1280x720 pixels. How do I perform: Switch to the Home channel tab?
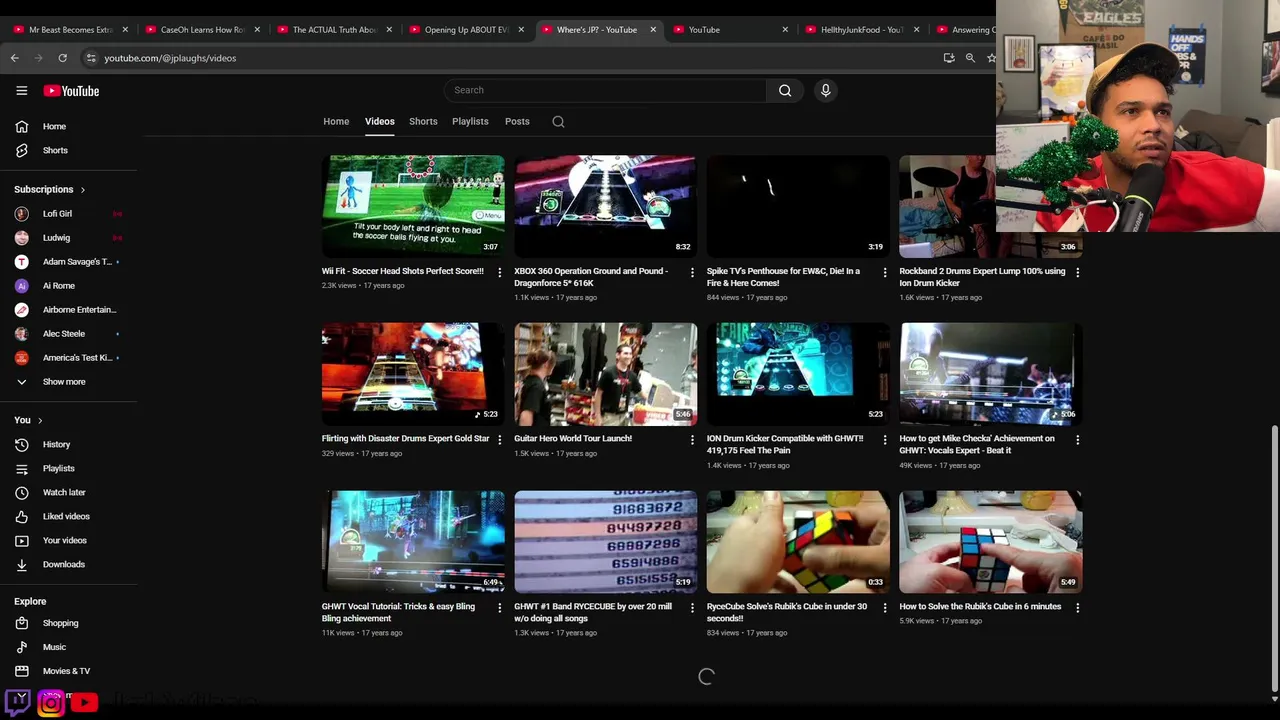coord(336,122)
